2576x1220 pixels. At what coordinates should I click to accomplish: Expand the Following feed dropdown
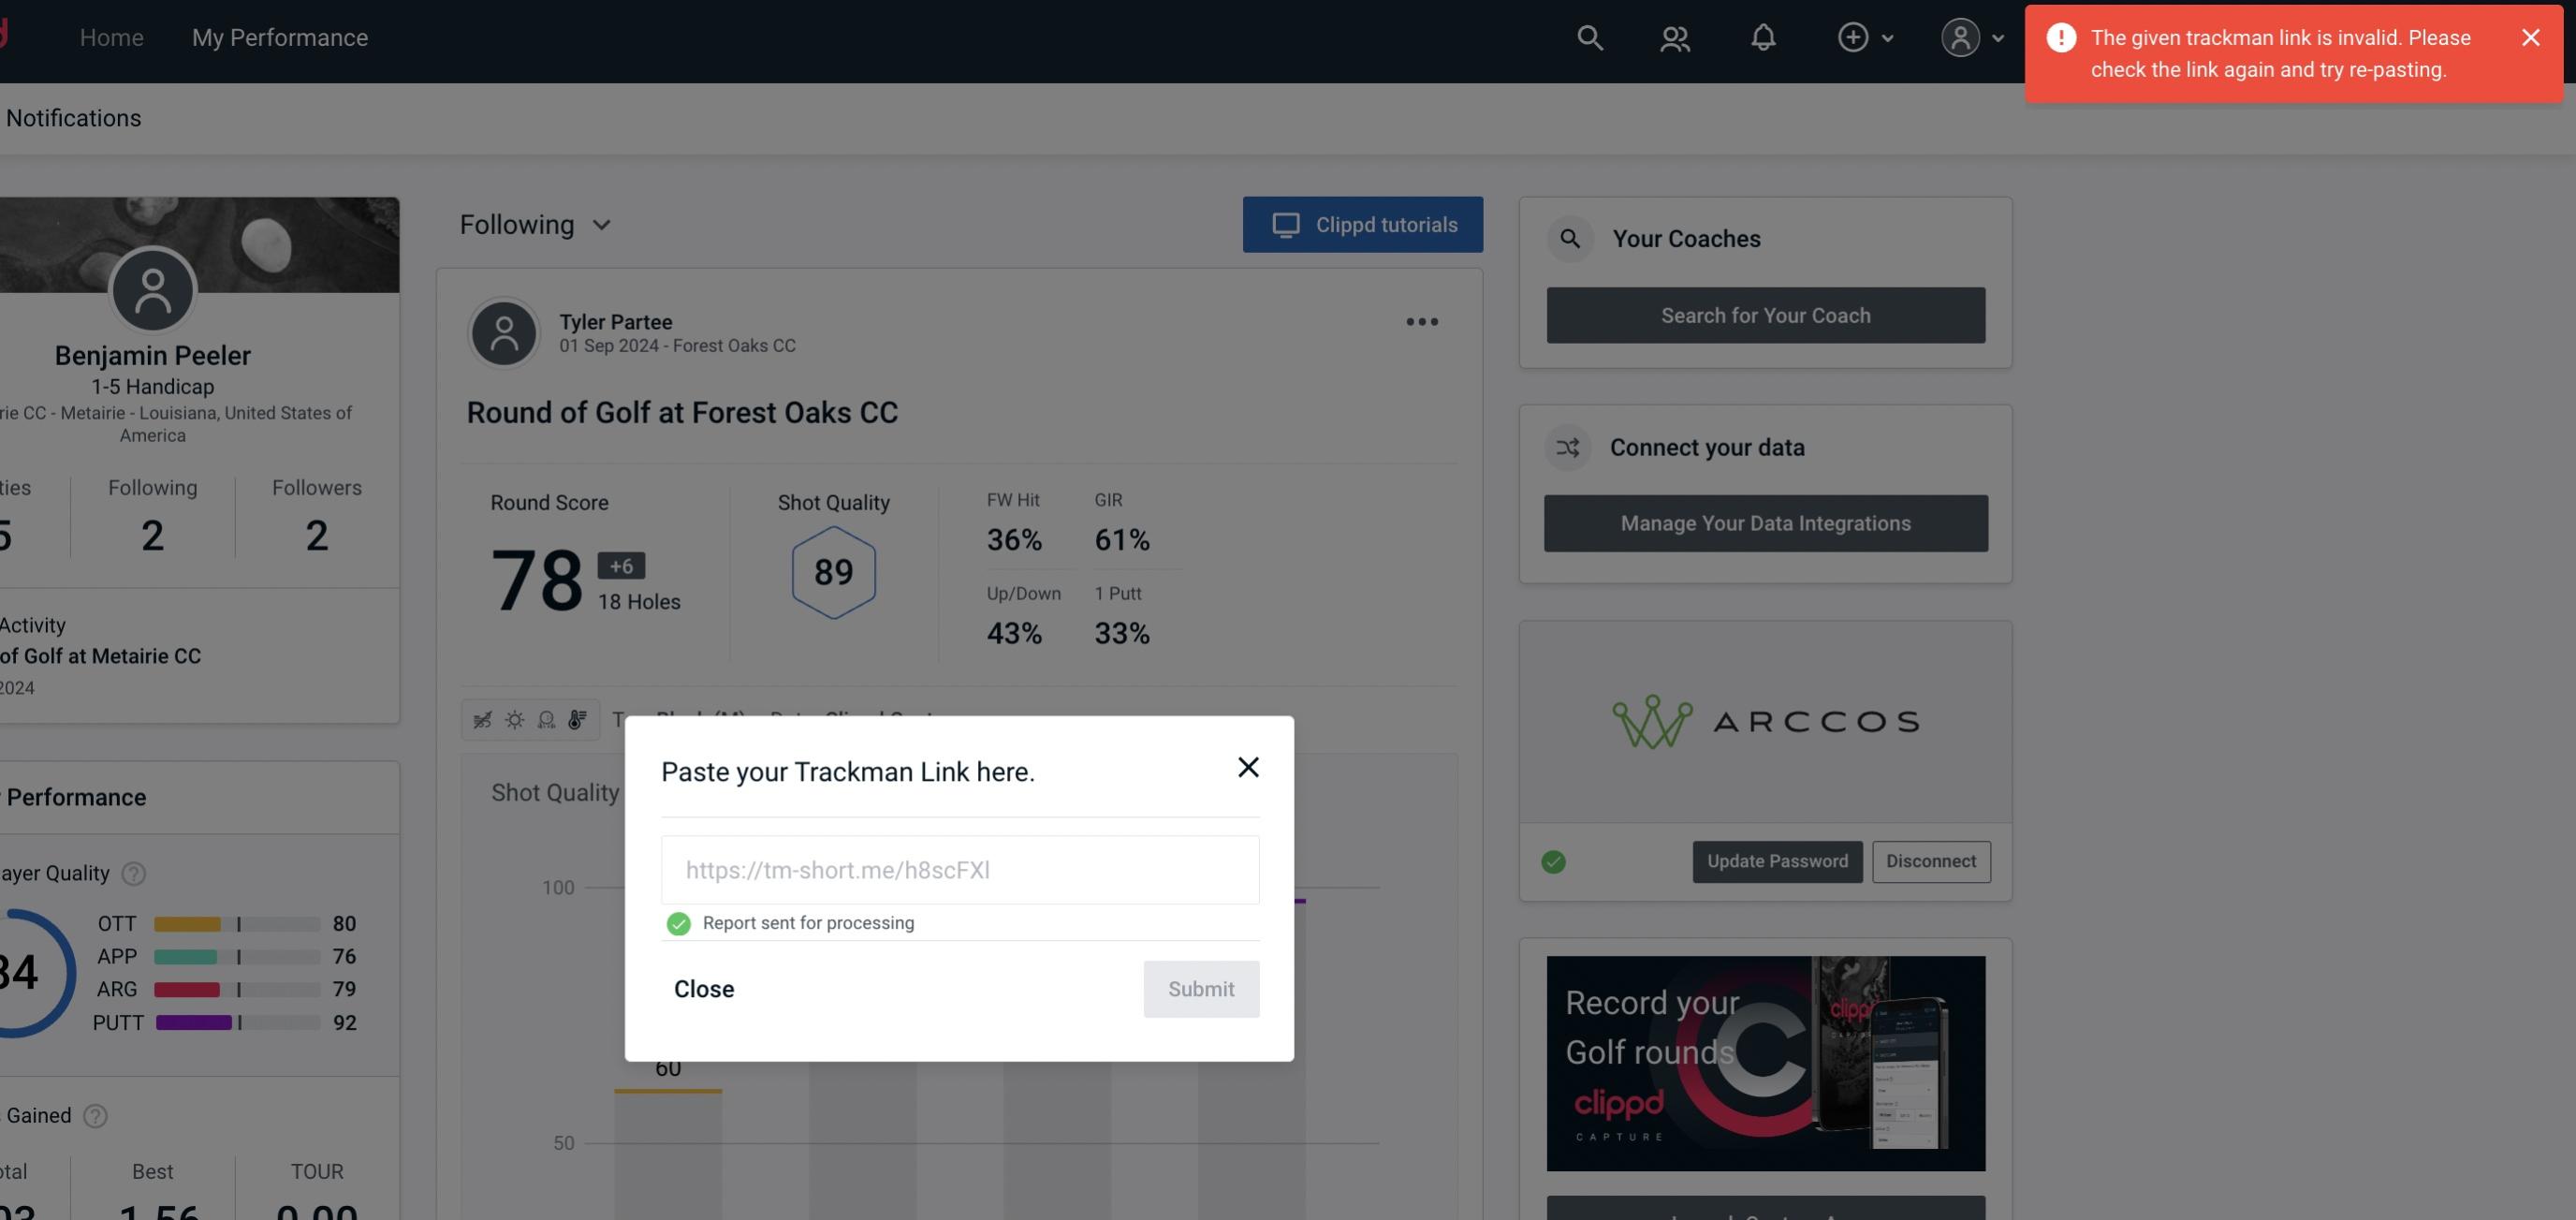(x=535, y=224)
